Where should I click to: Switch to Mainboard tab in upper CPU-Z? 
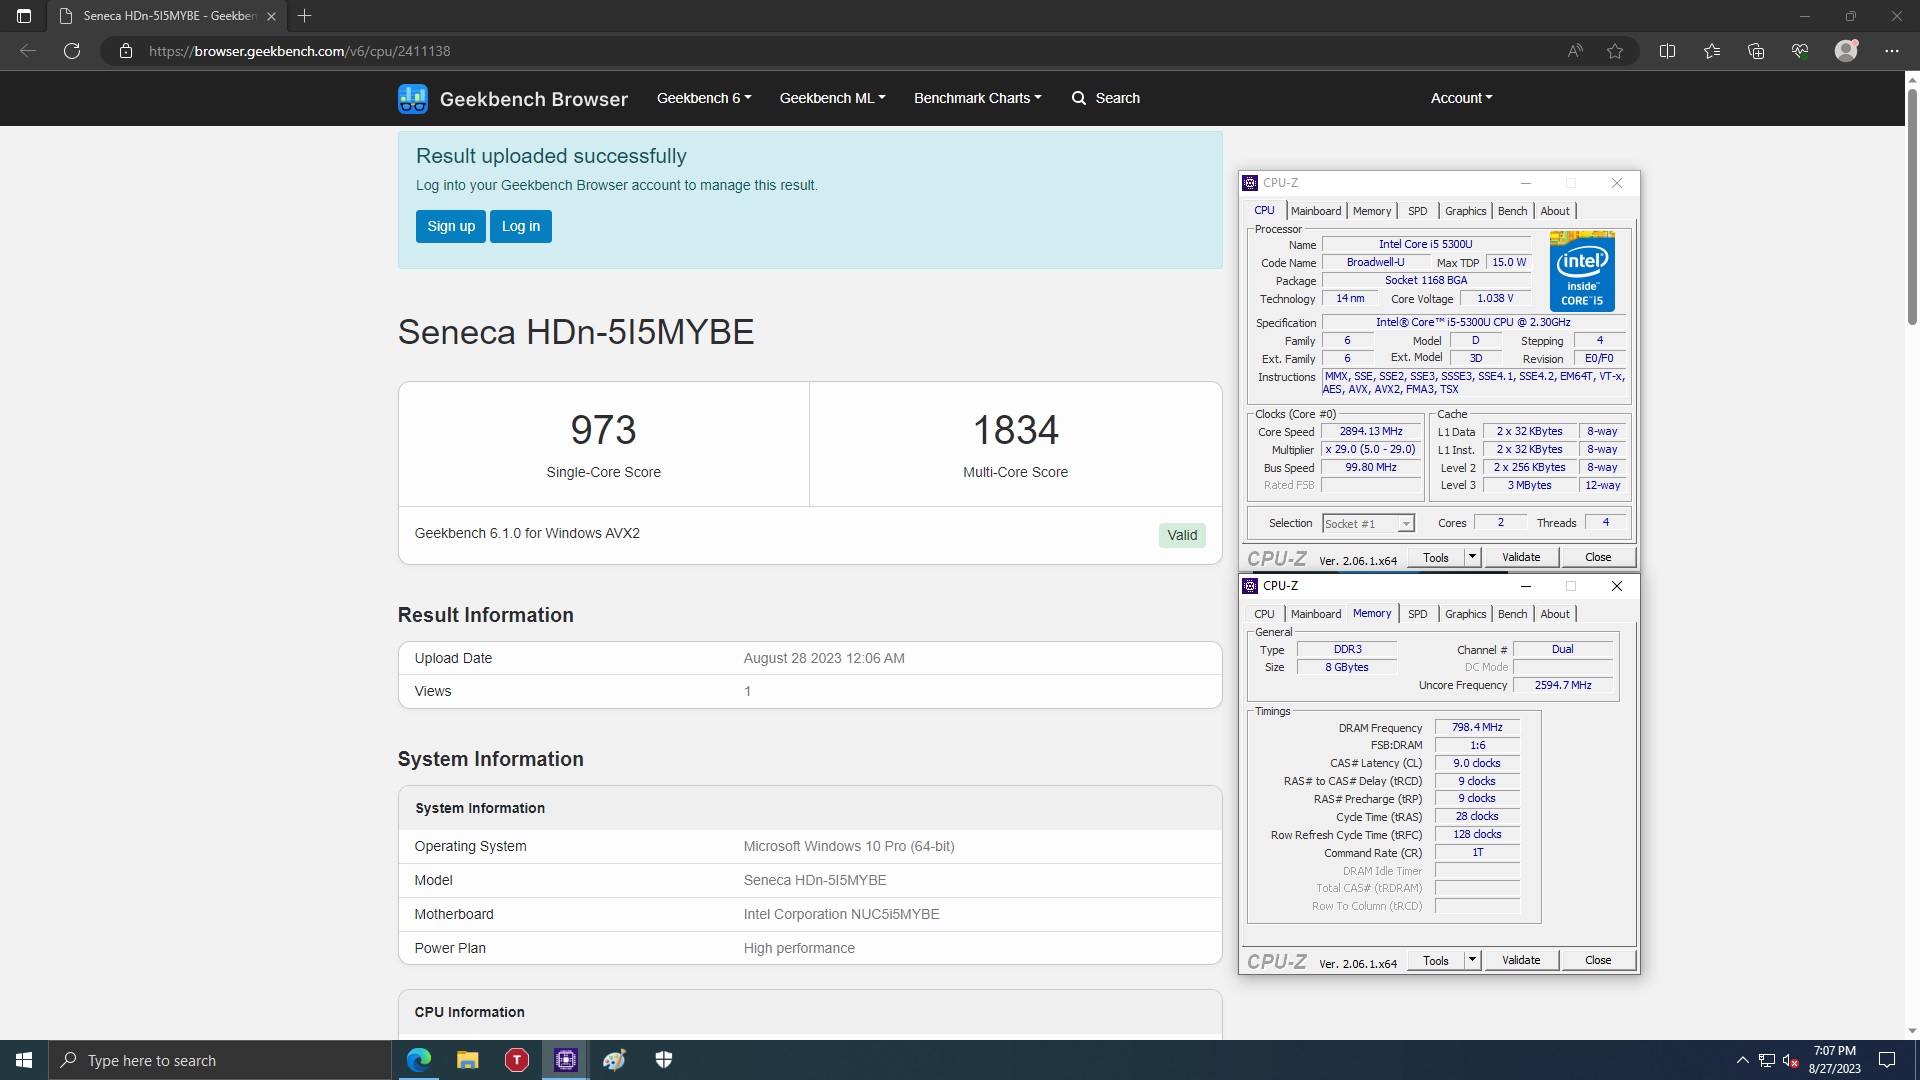(x=1316, y=211)
